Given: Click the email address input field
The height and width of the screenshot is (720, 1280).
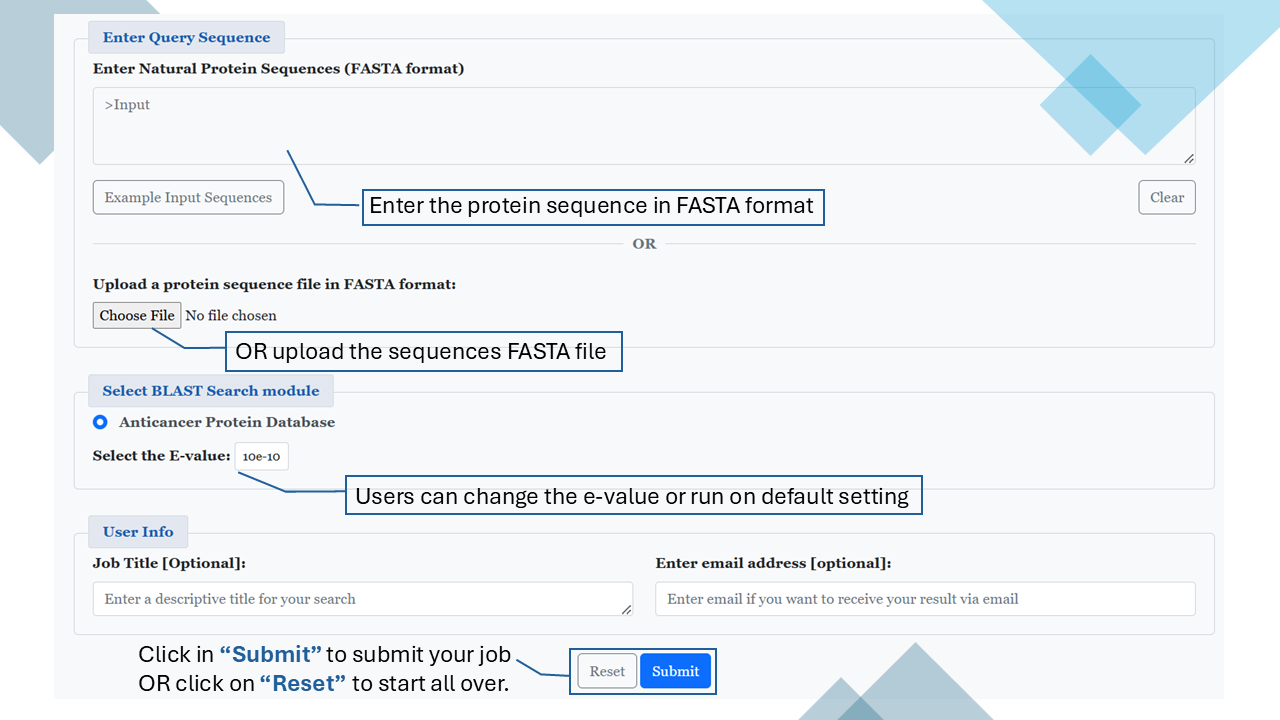Looking at the screenshot, I should pos(925,599).
